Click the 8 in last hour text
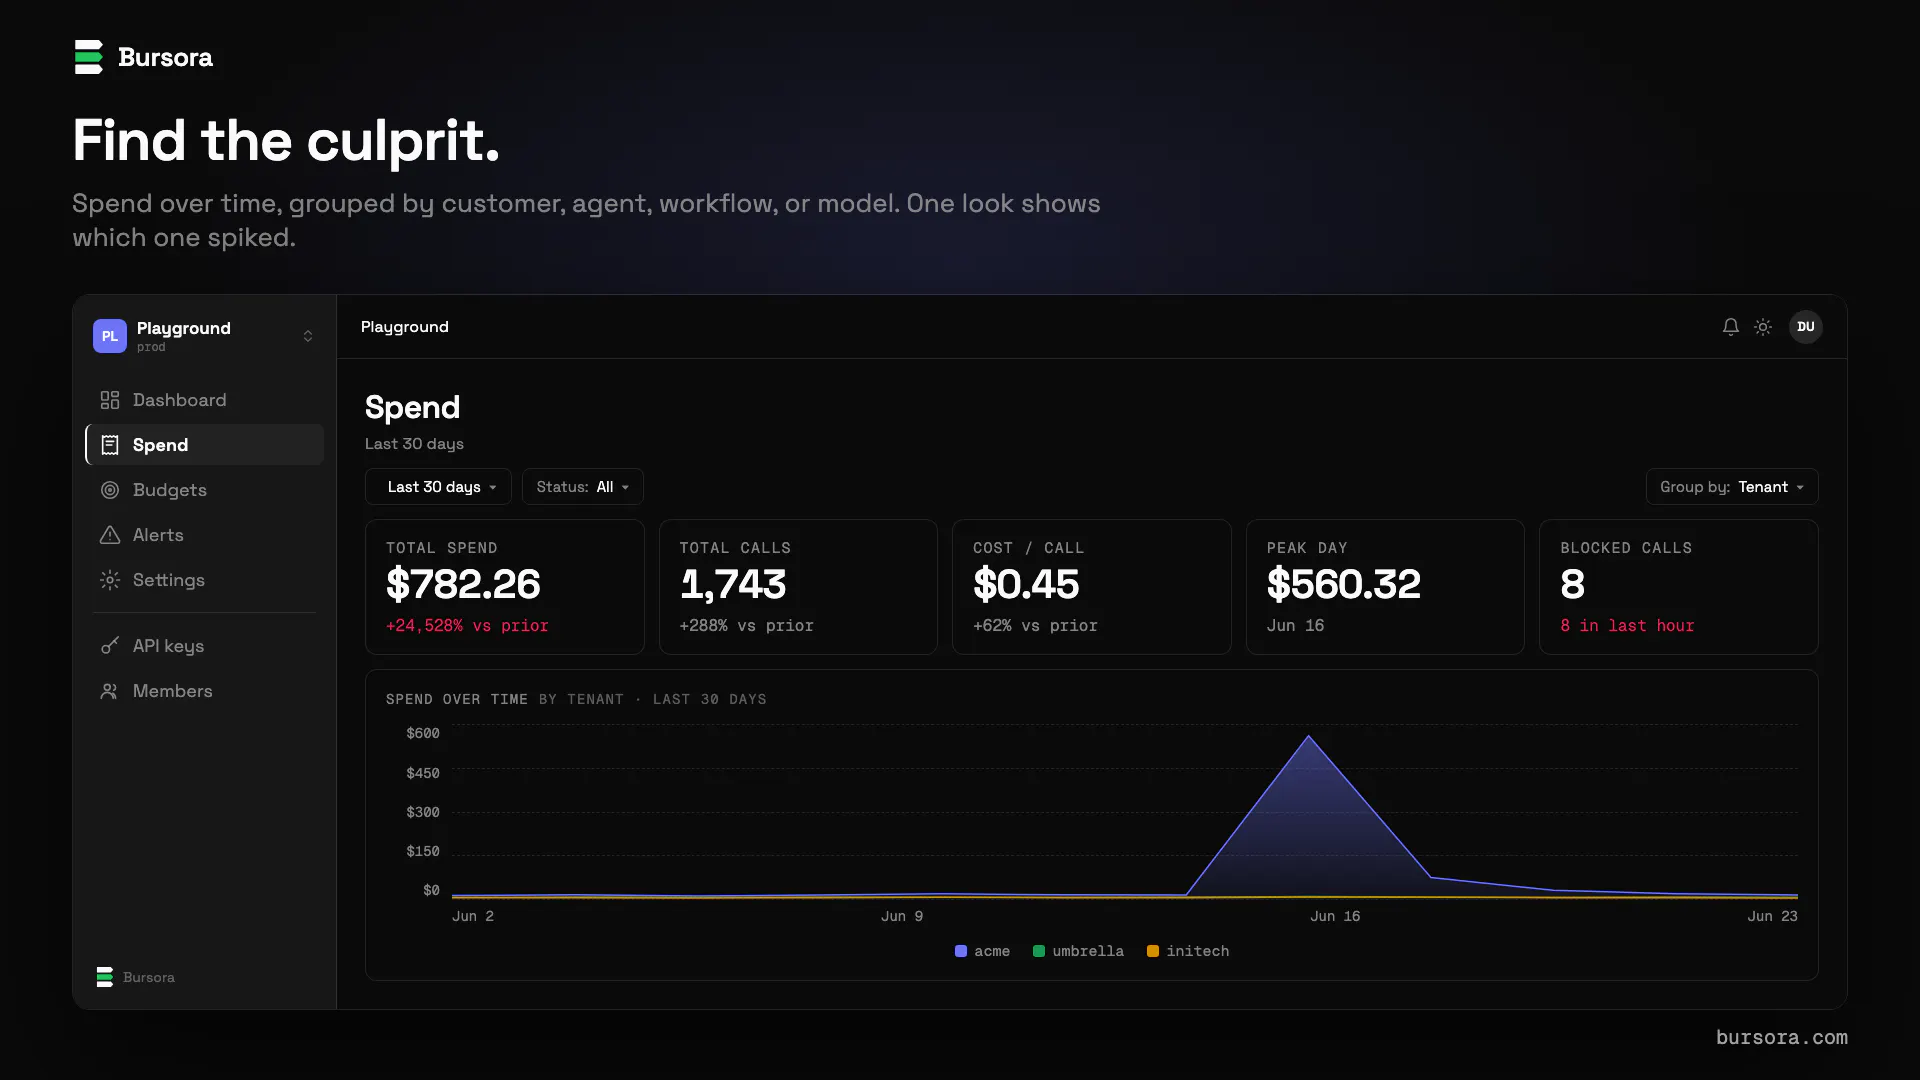 point(1627,626)
